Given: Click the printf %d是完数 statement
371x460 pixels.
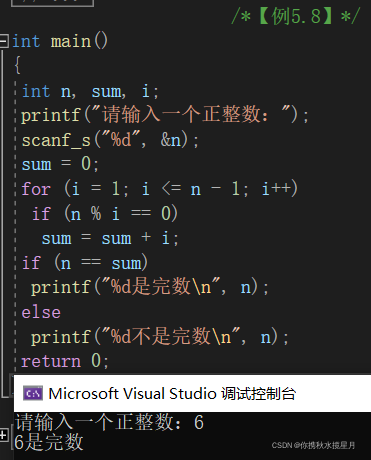Looking at the screenshot, I should coord(150,287).
